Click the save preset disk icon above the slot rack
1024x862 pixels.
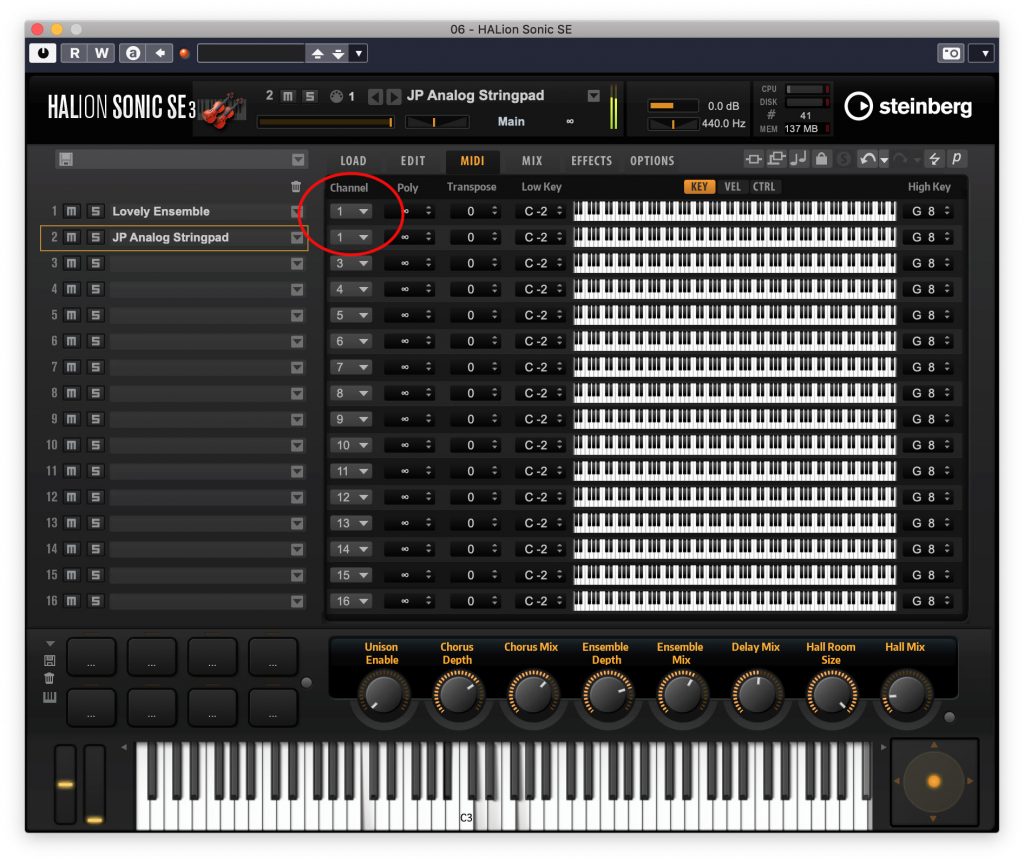(x=65, y=160)
